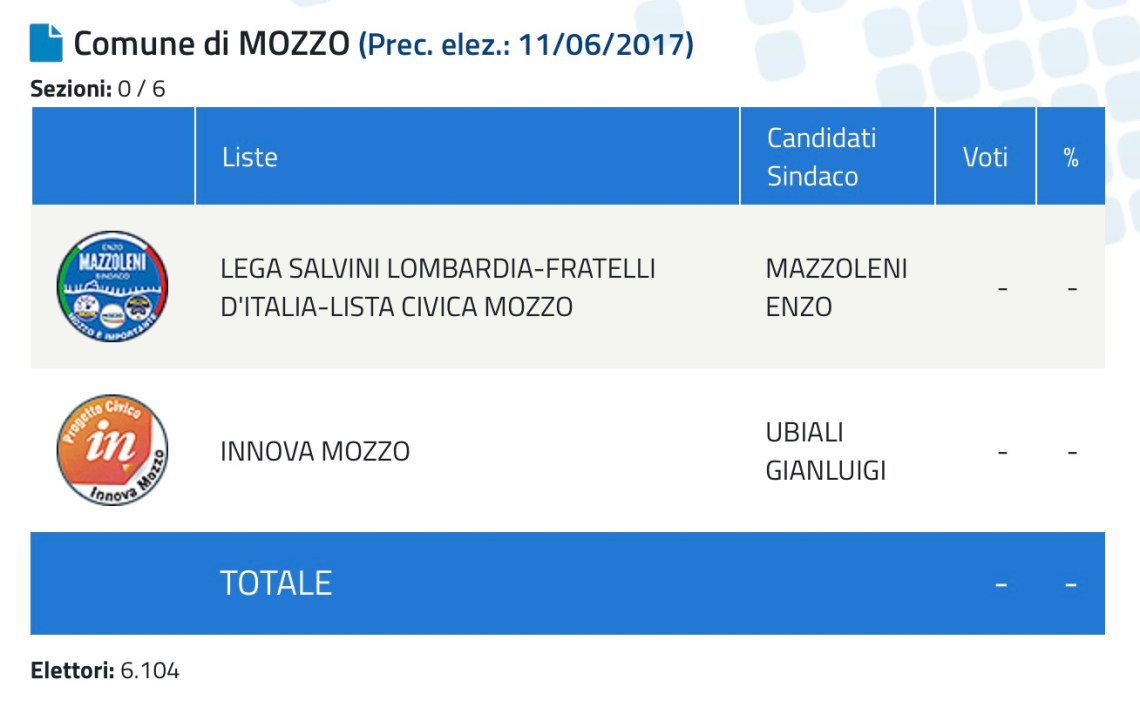Click the percentage cell for Mazzoleni Enzo
The width and height of the screenshot is (1140, 714).
(x=1071, y=288)
